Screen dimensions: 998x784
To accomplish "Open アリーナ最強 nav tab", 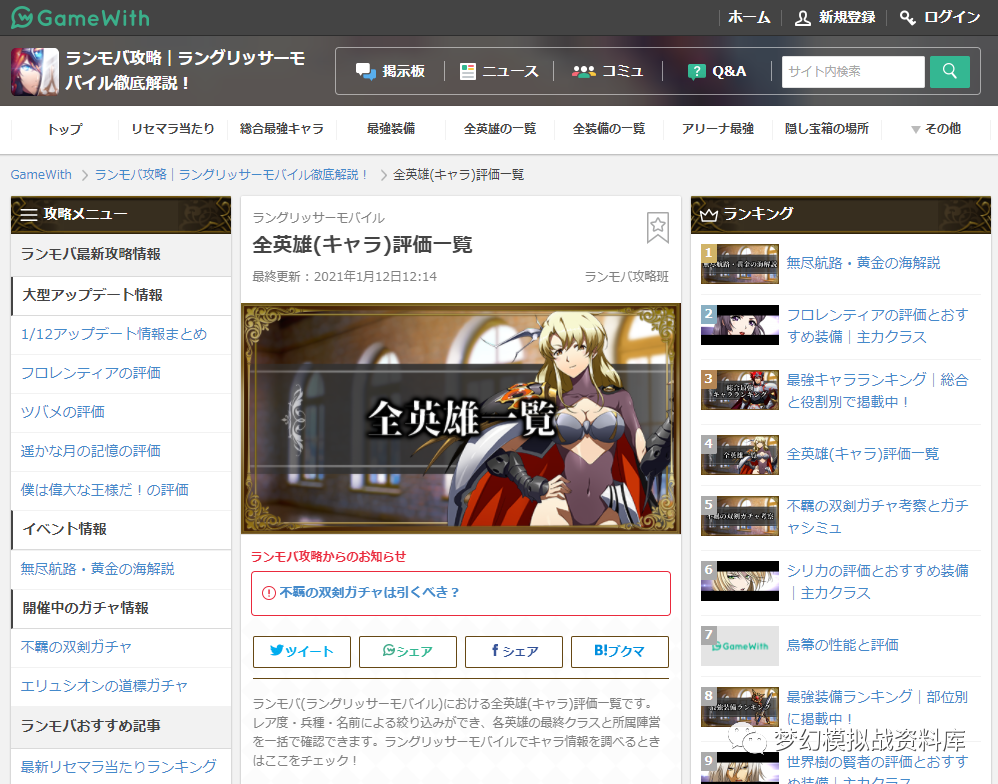I will tap(717, 129).
